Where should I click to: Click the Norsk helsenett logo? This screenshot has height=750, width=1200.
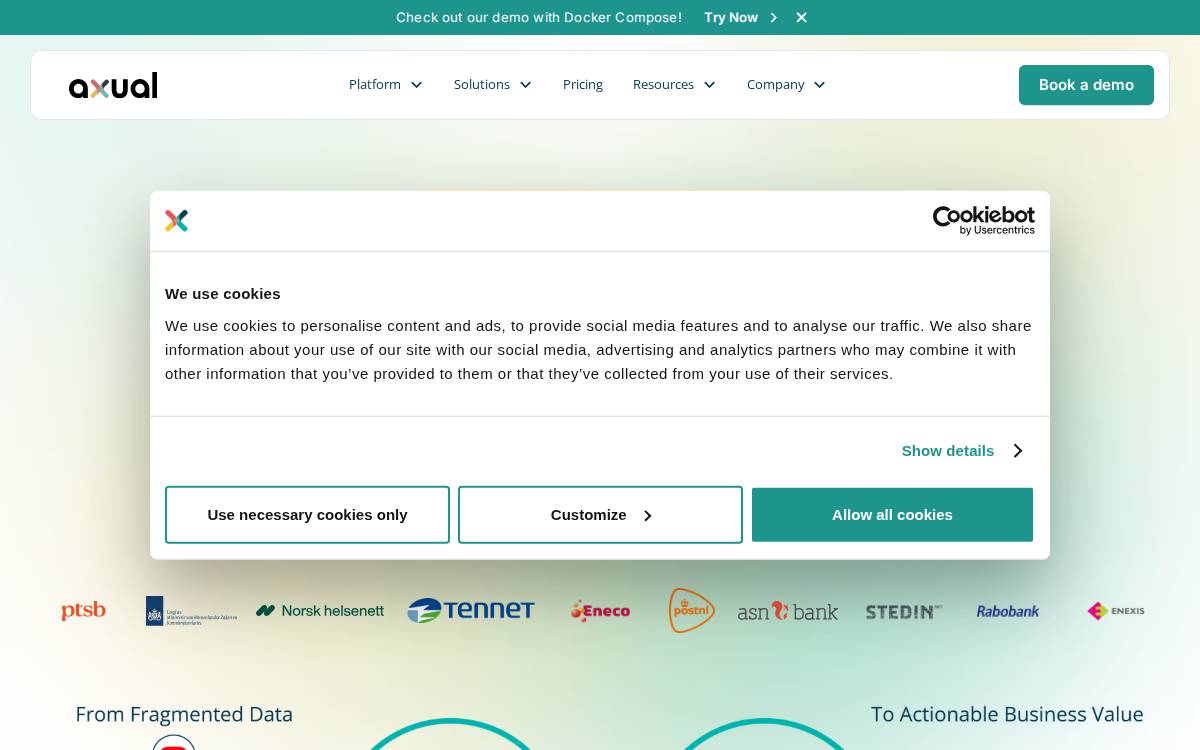(x=320, y=610)
